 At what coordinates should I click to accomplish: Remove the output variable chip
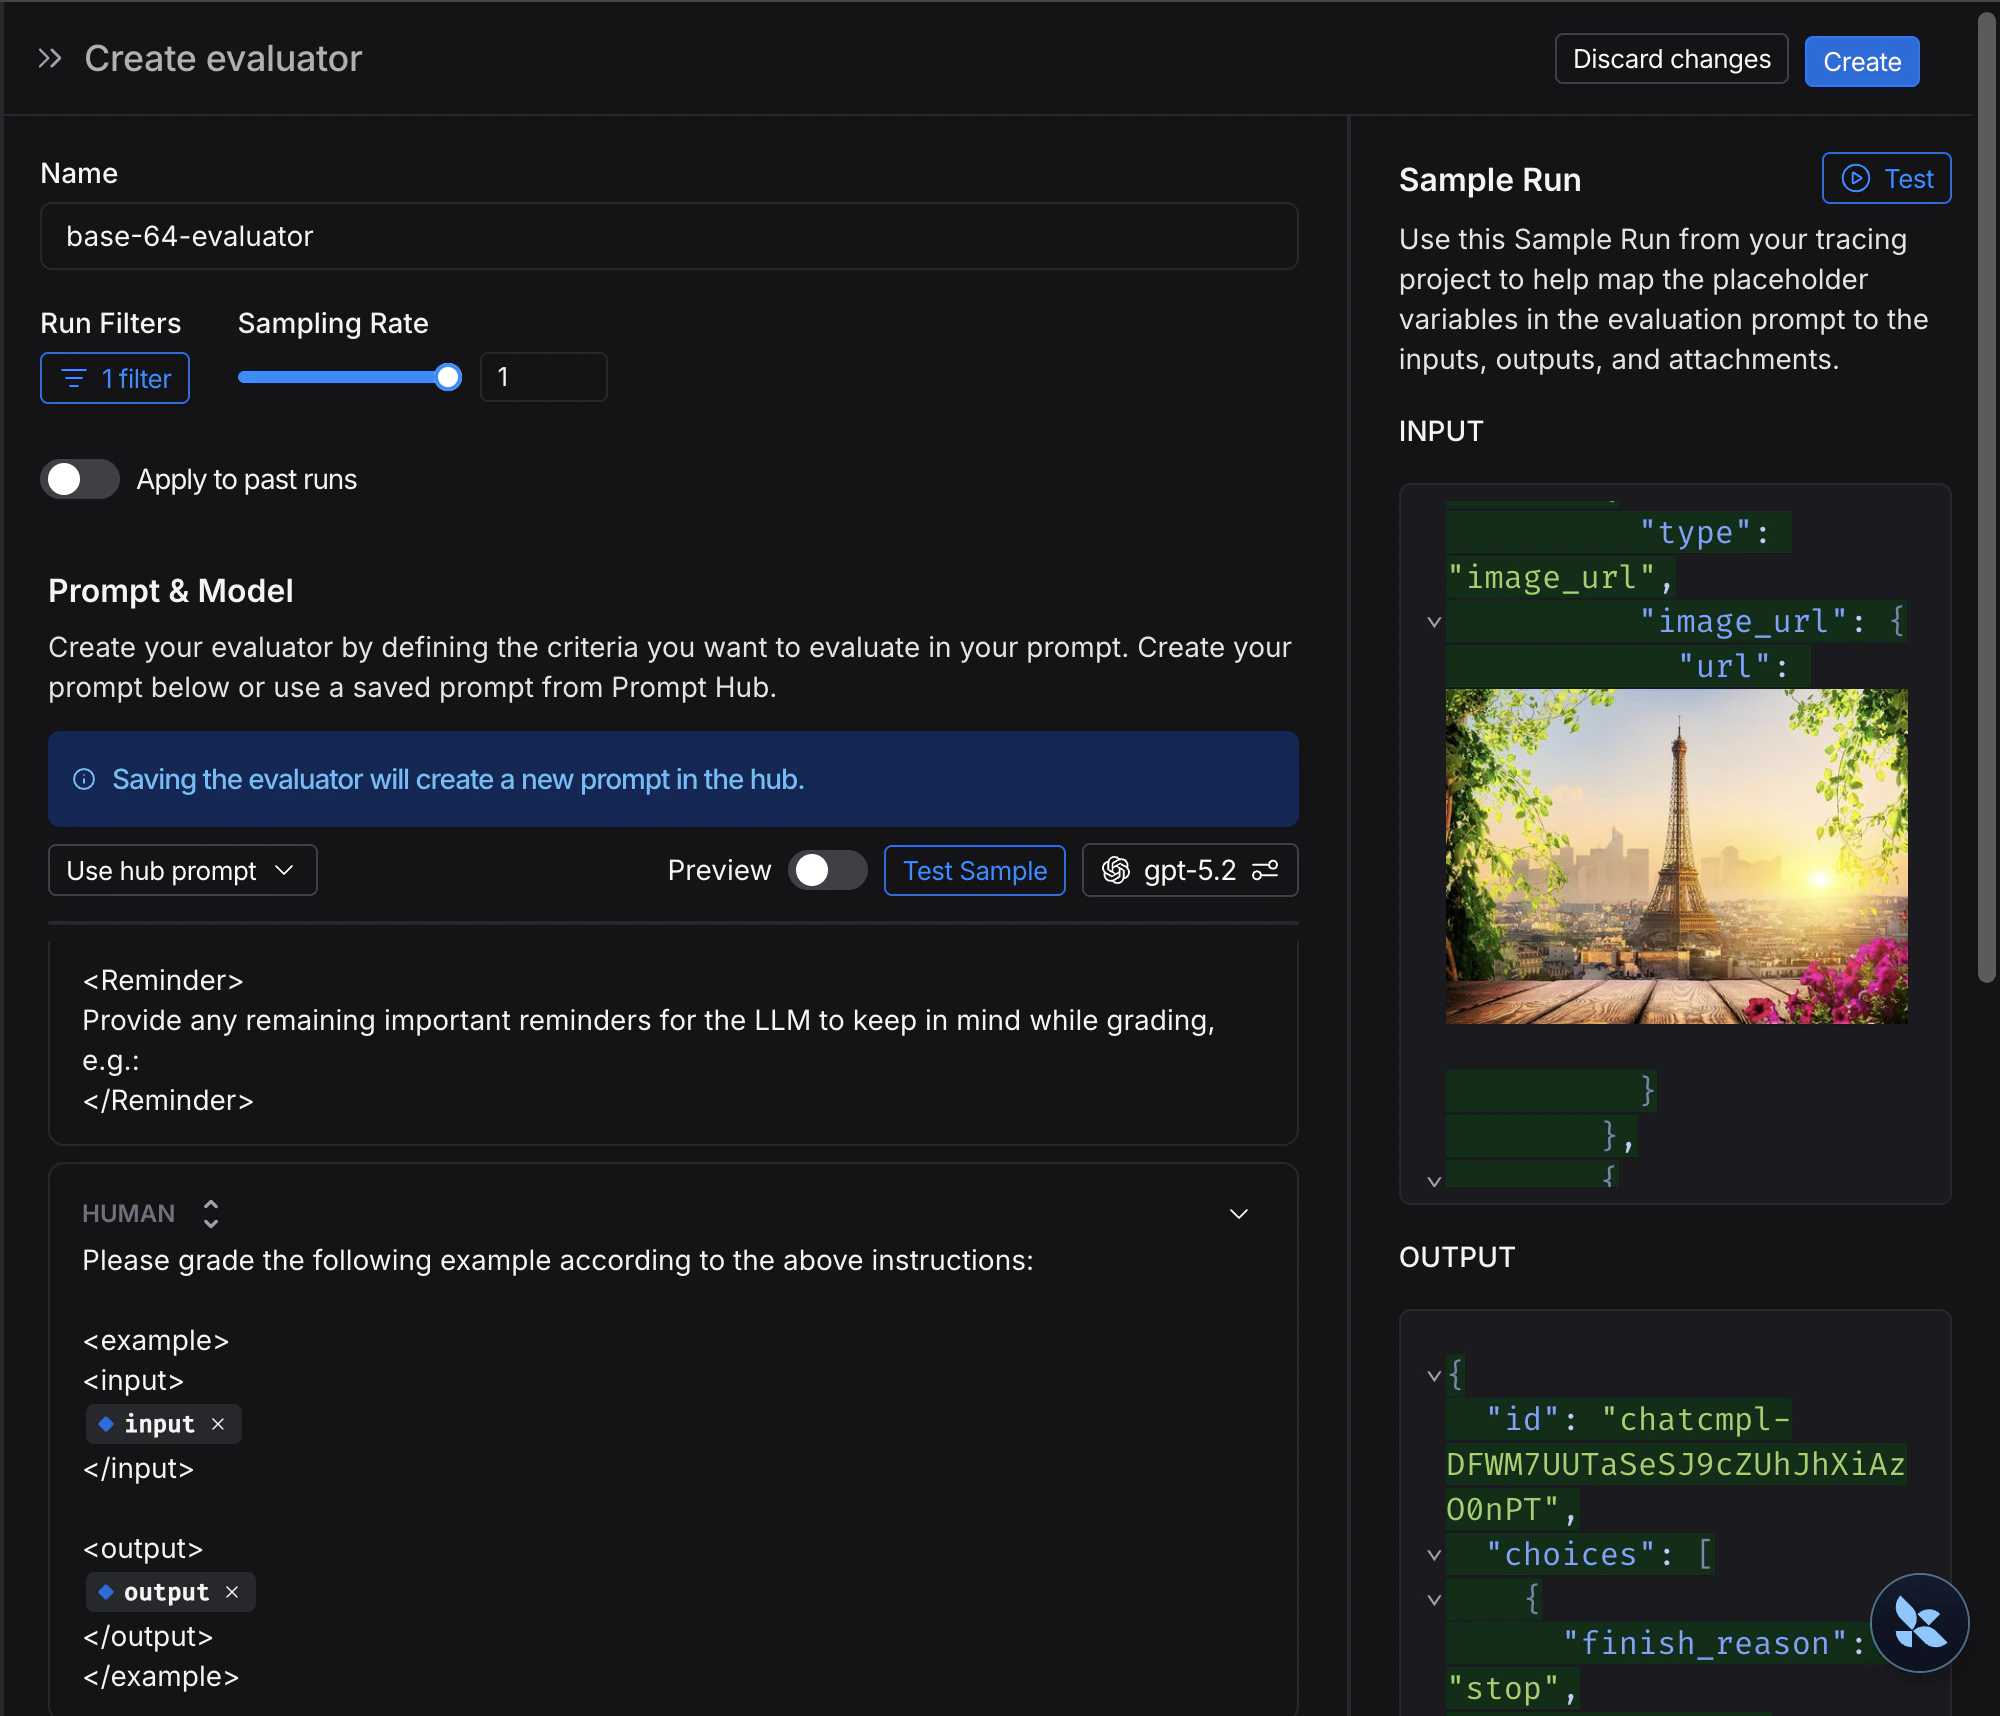click(231, 1592)
